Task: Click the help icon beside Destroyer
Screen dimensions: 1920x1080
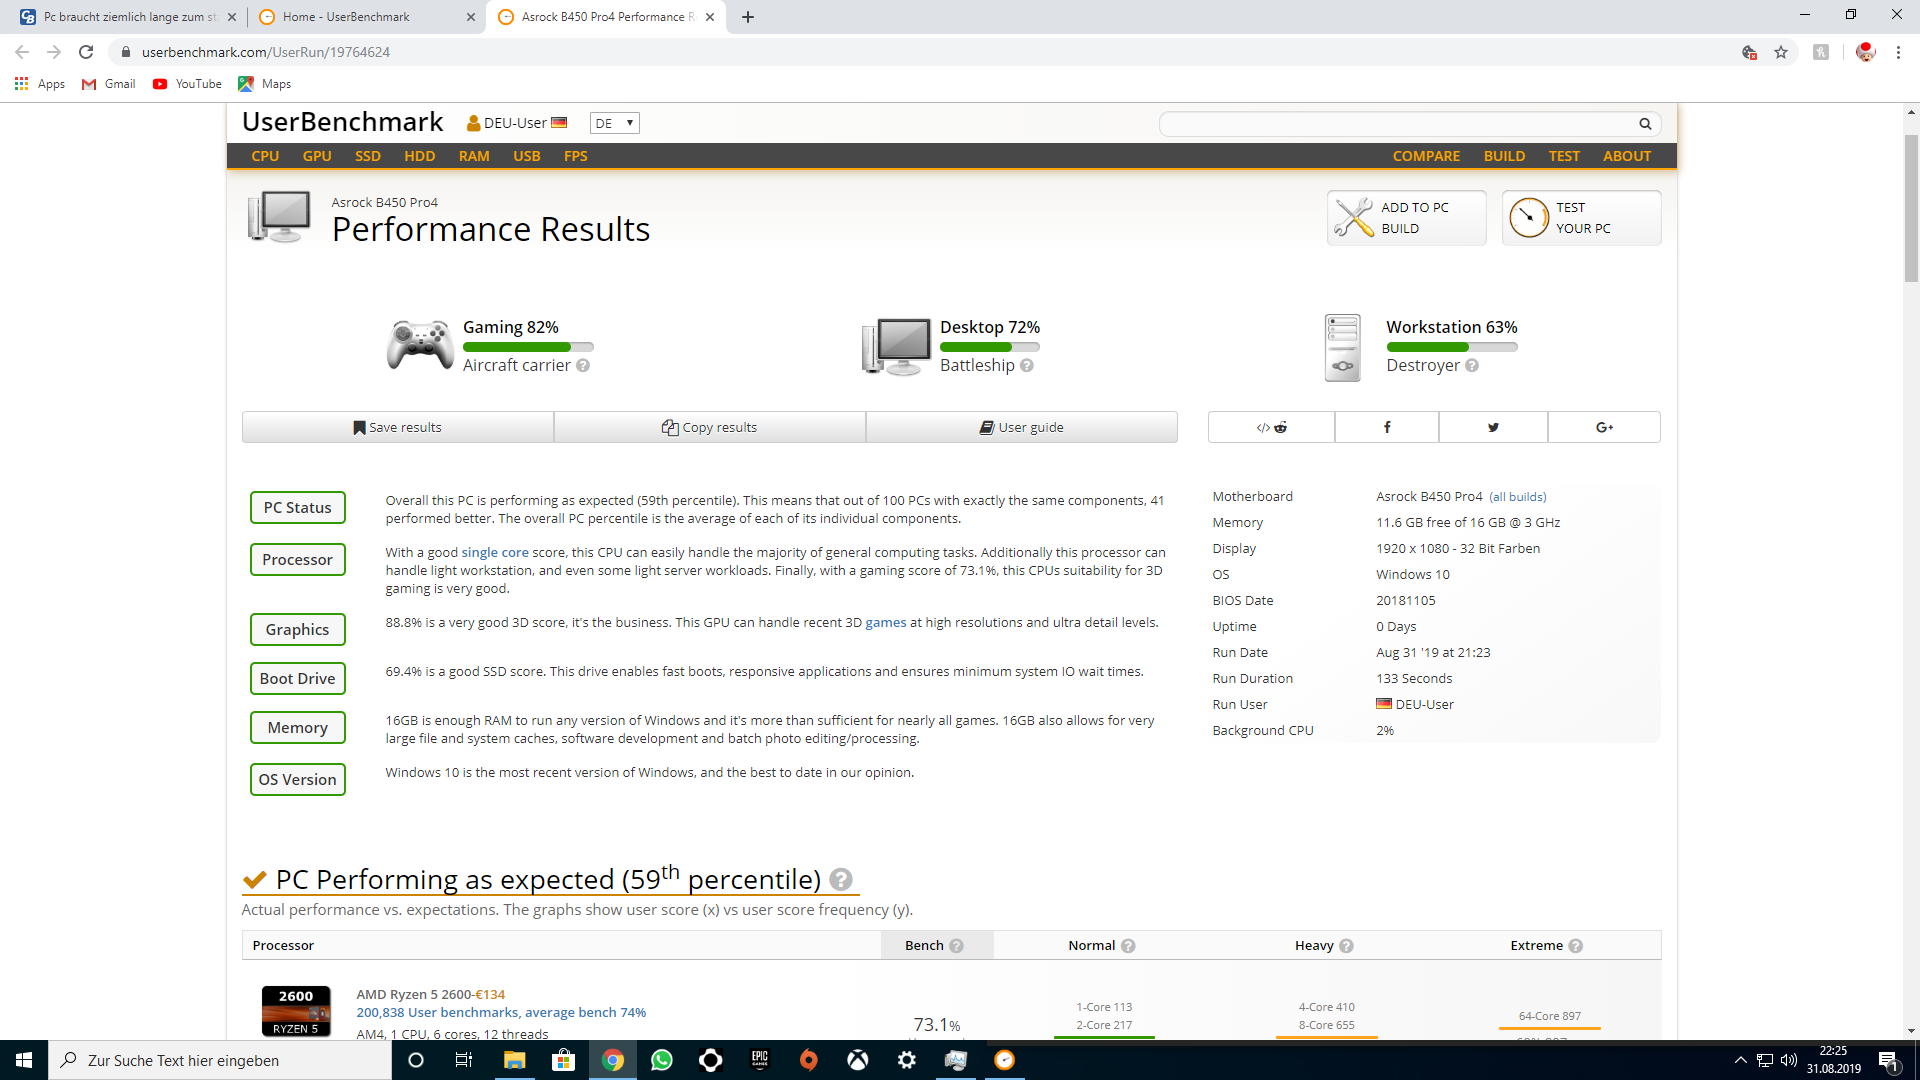Action: 1472,366
